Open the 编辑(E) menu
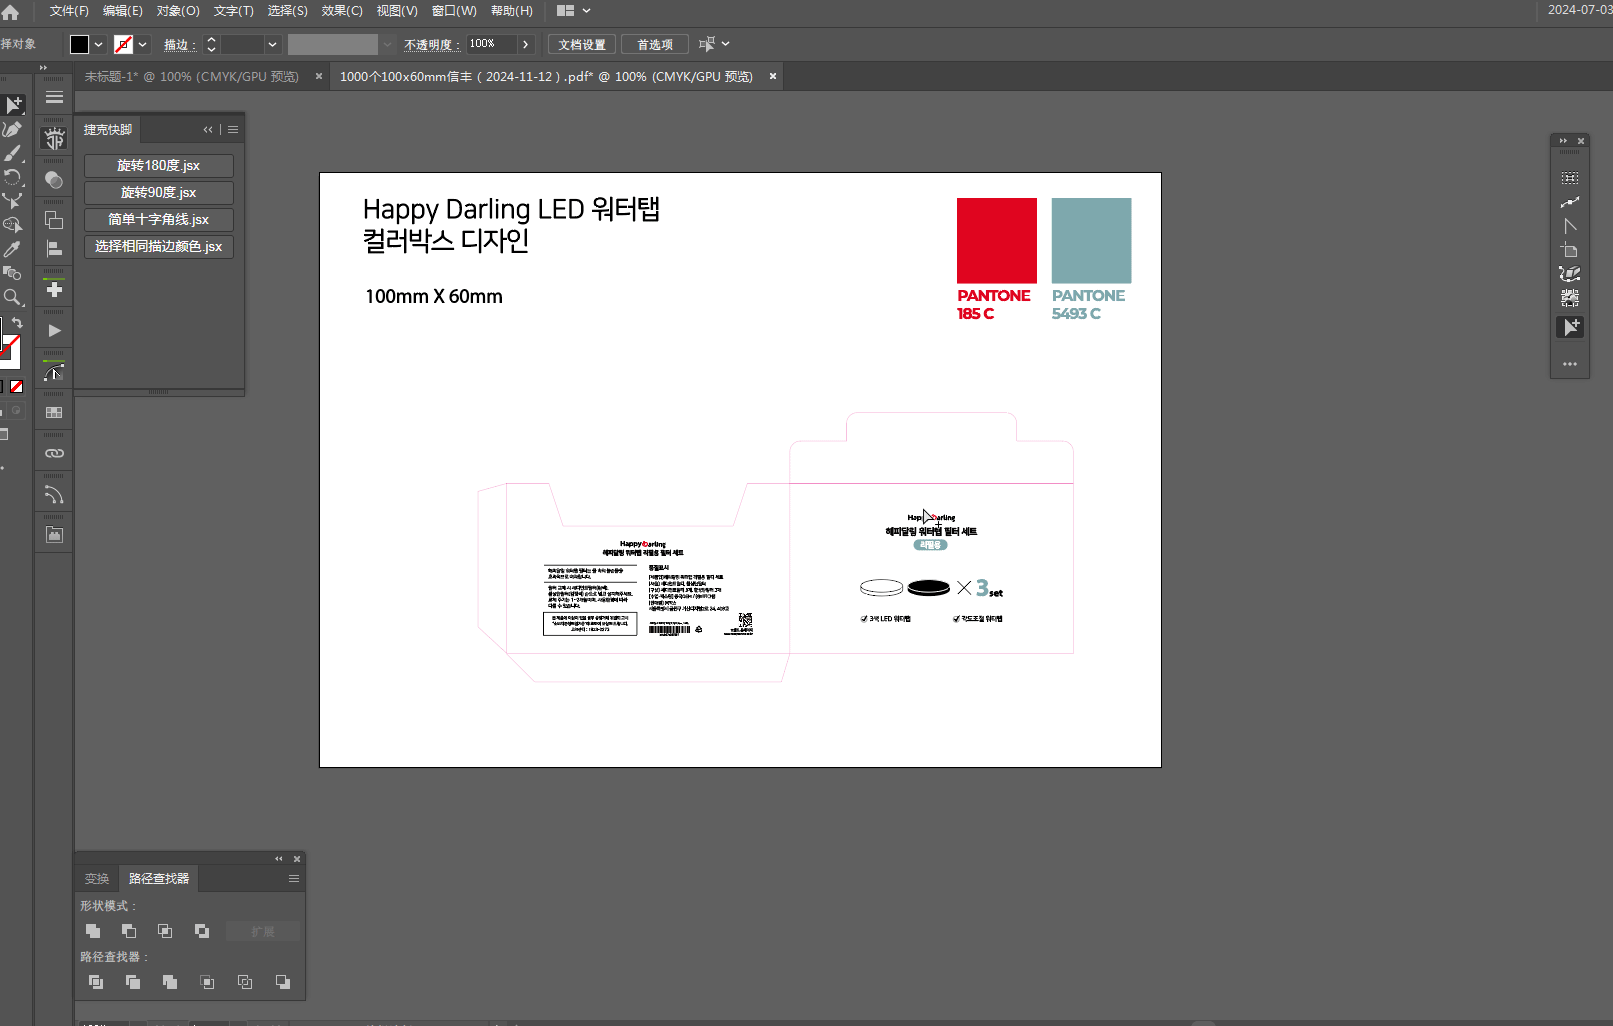Image resolution: width=1613 pixels, height=1026 pixels. (123, 11)
